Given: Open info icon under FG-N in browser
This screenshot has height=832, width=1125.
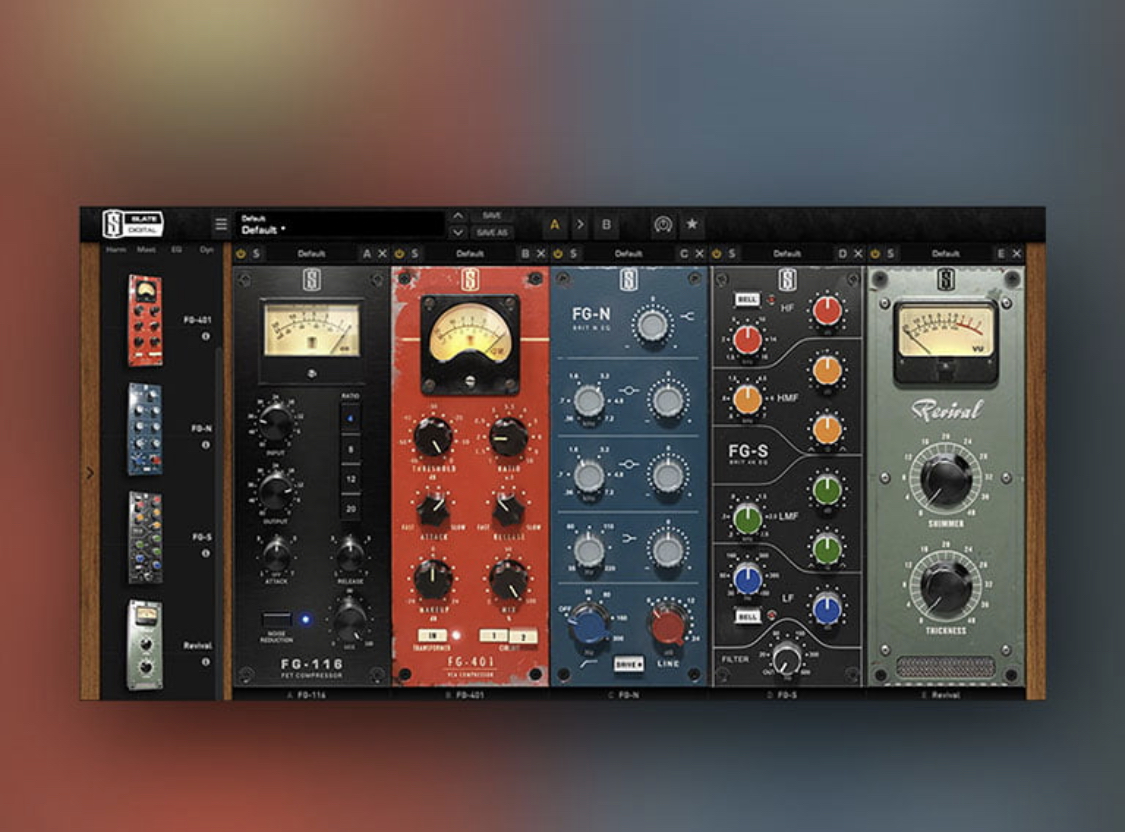Looking at the screenshot, I should tap(206, 445).
